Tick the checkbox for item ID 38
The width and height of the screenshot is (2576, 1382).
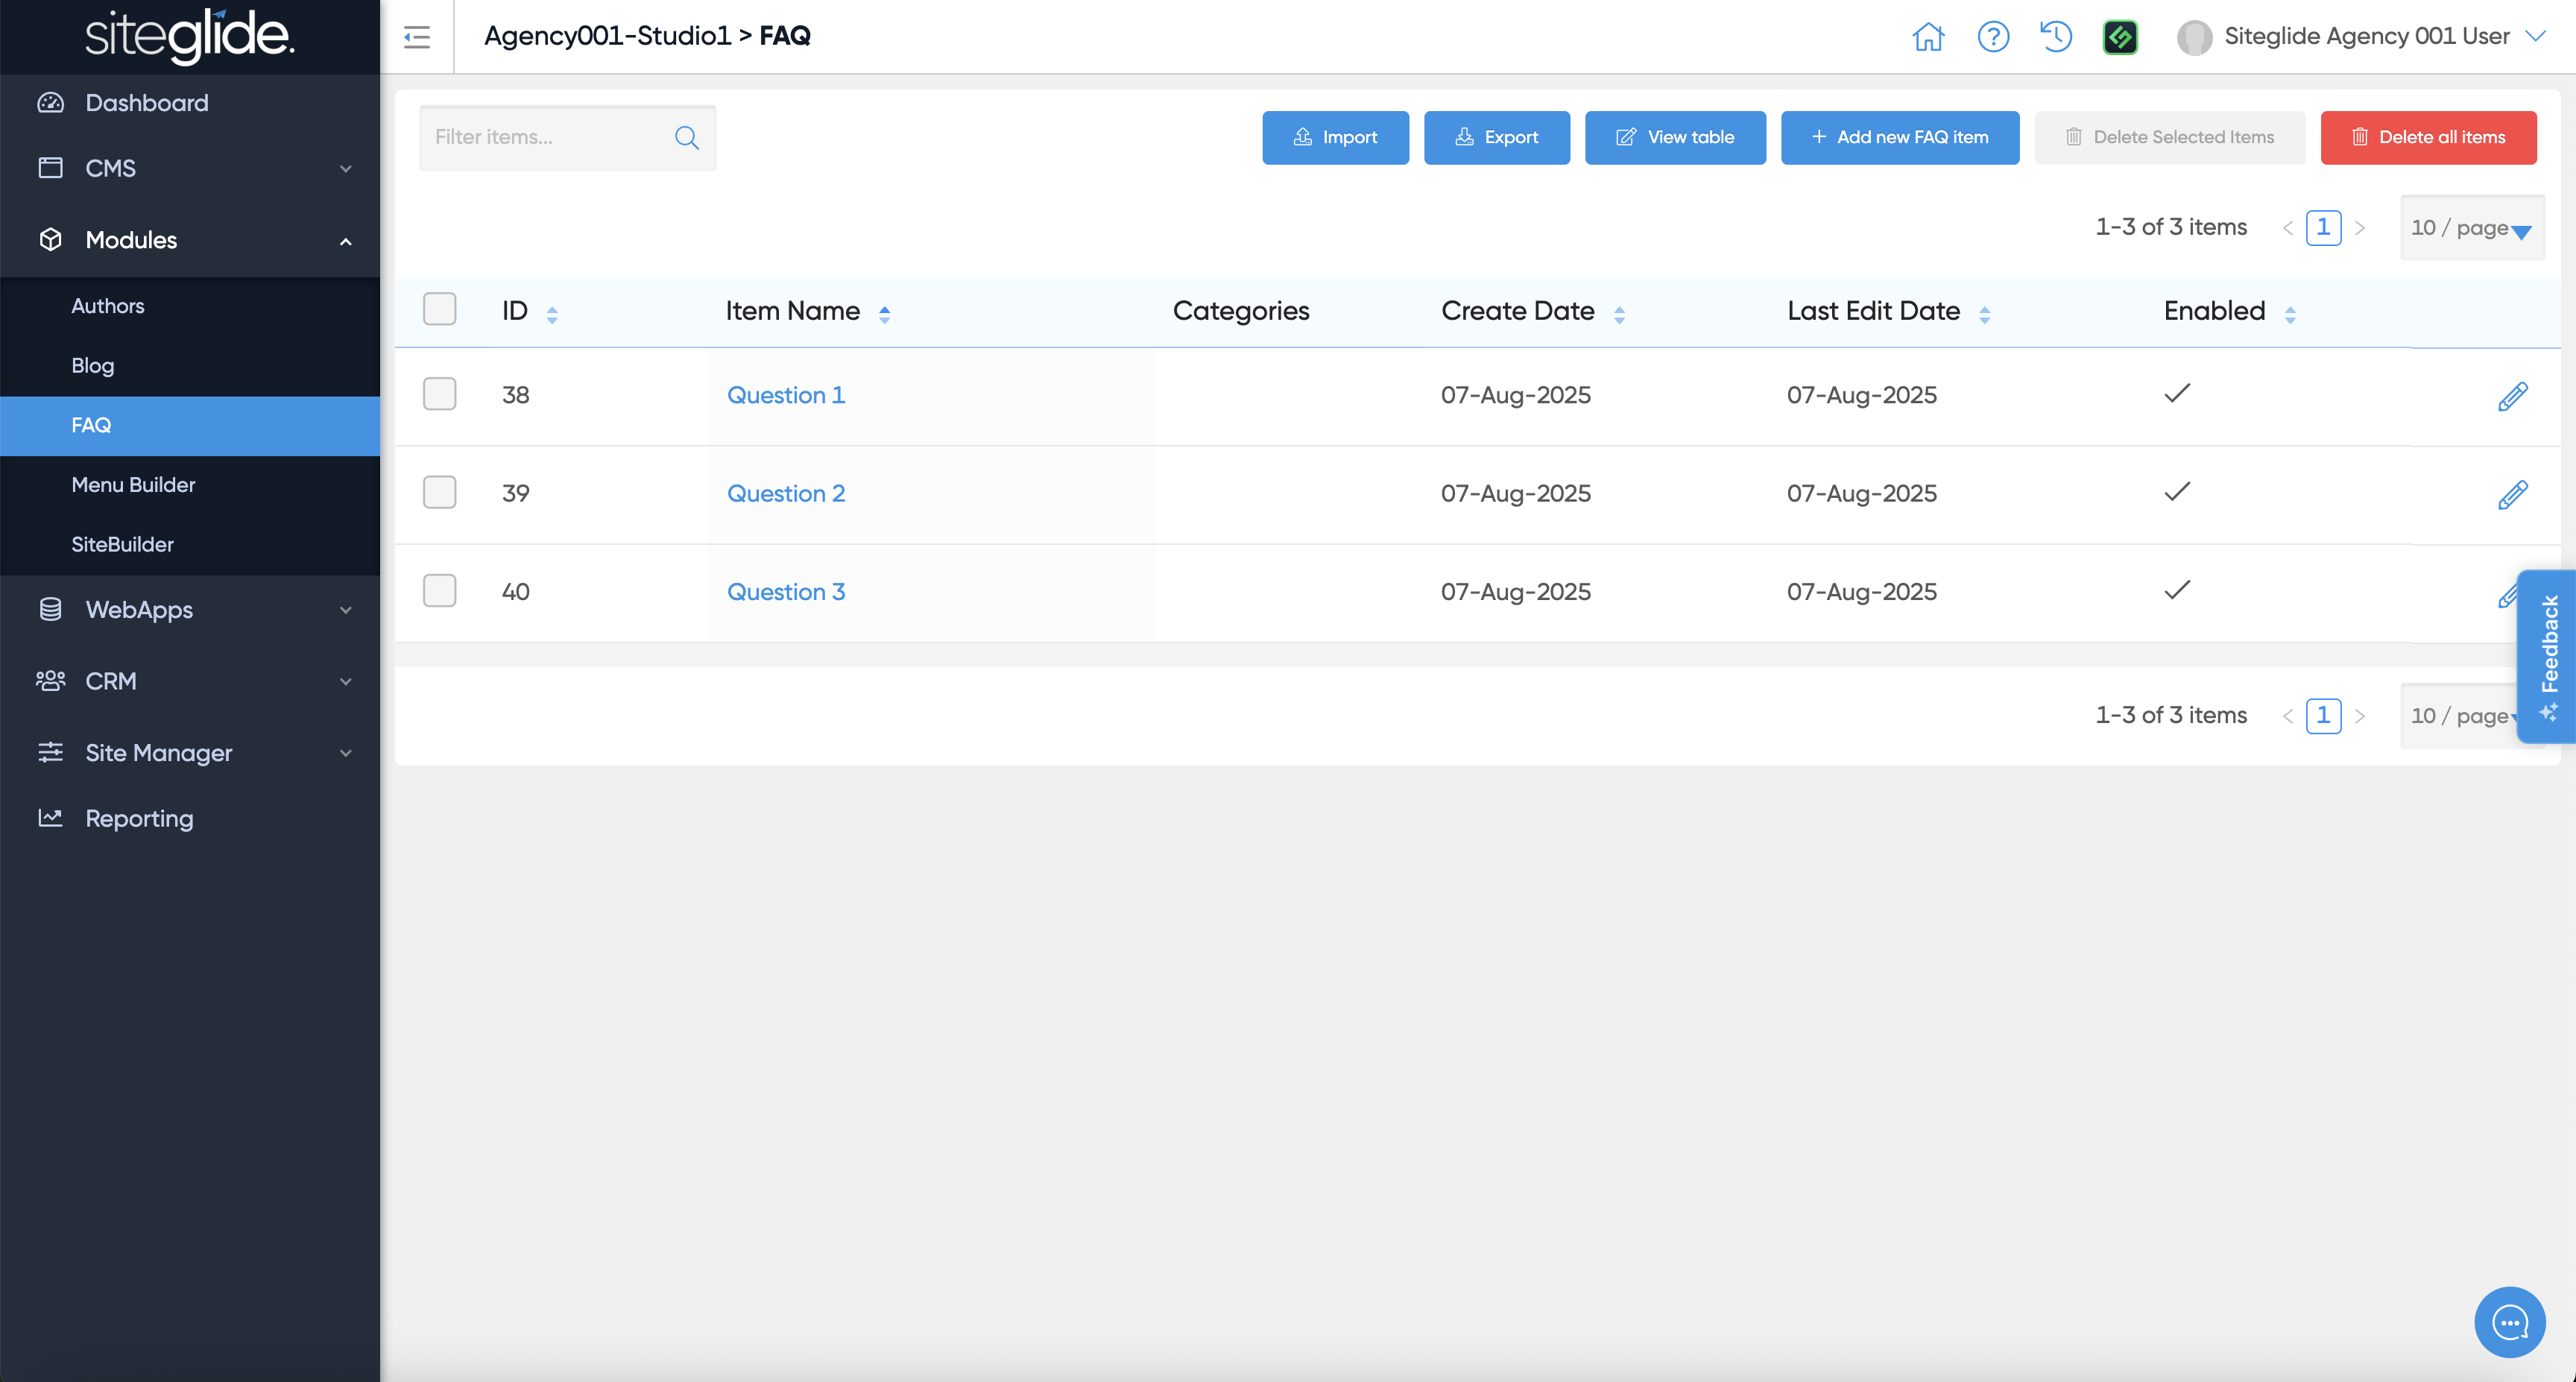tap(439, 394)
